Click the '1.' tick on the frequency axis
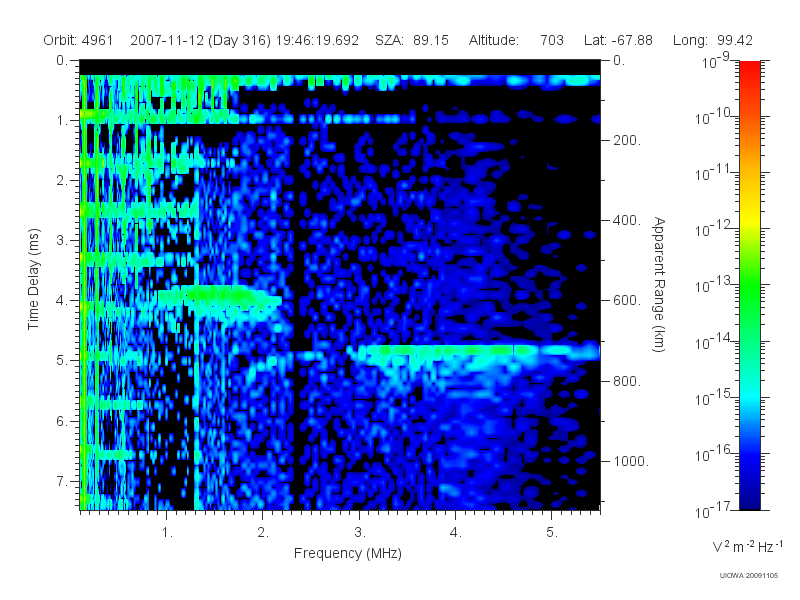The image size is (800, 600). tap(167, 533)
